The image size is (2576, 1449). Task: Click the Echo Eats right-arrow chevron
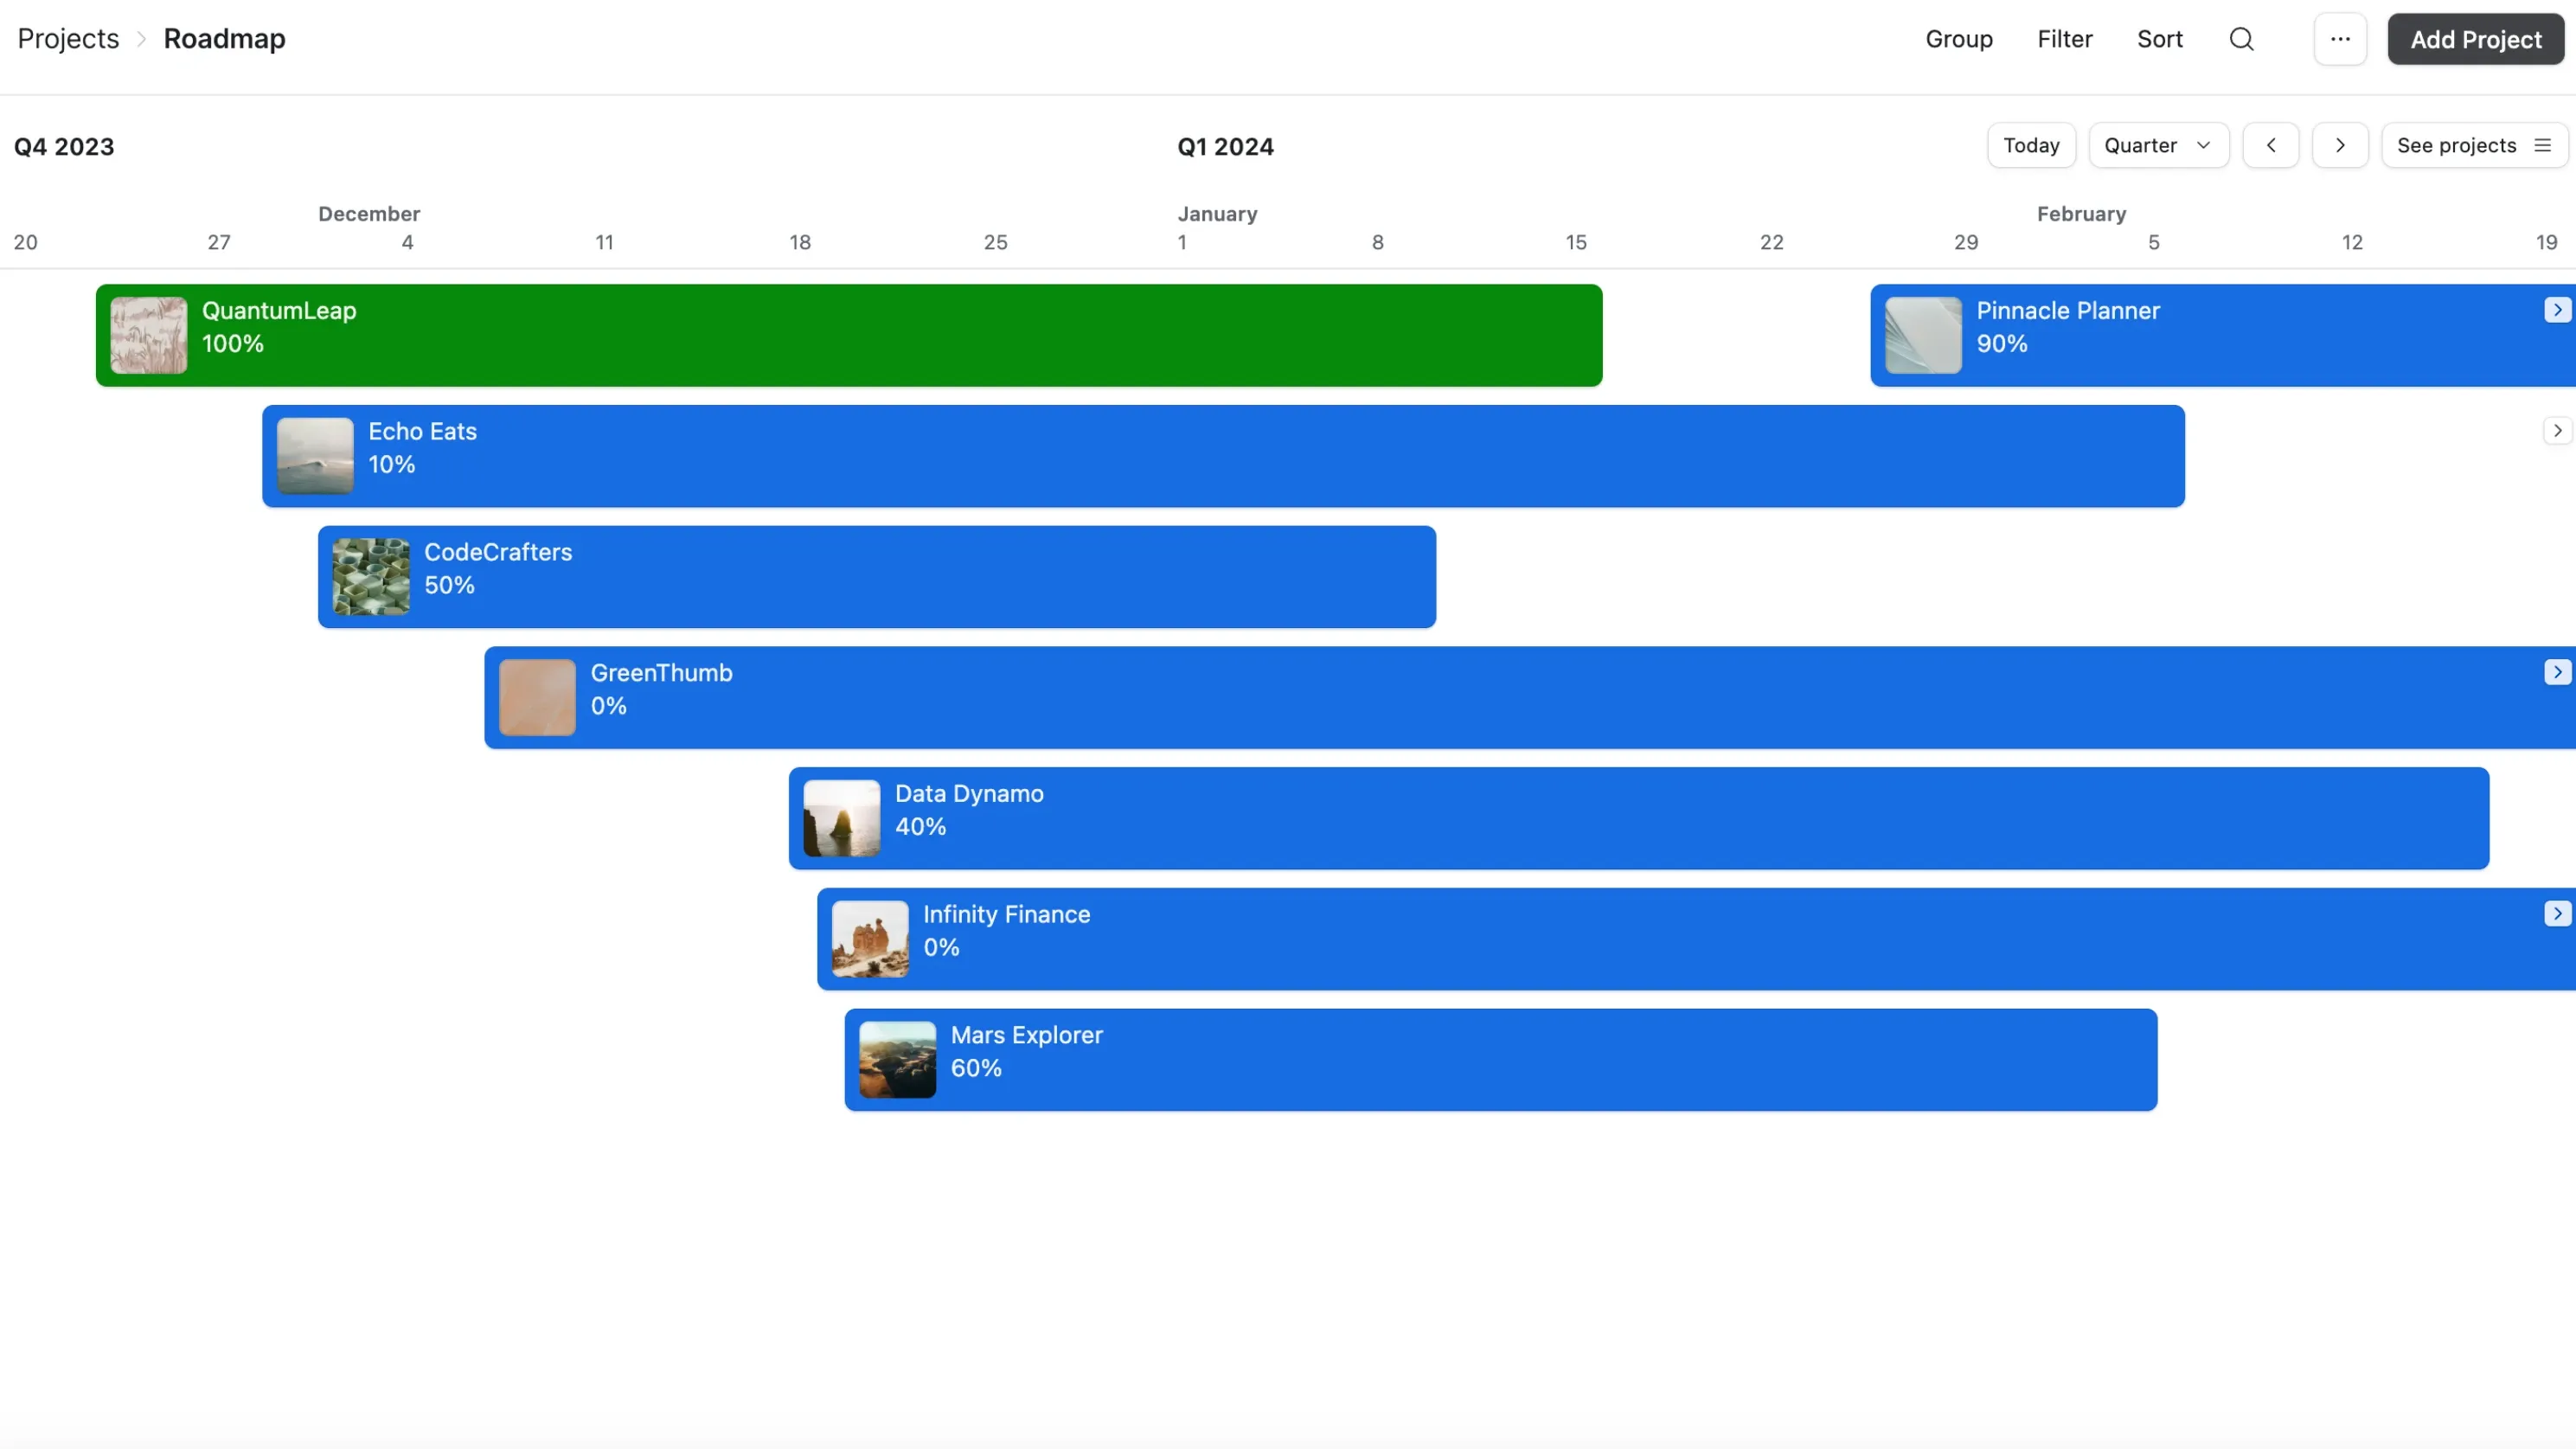(x=2556, y=430)
